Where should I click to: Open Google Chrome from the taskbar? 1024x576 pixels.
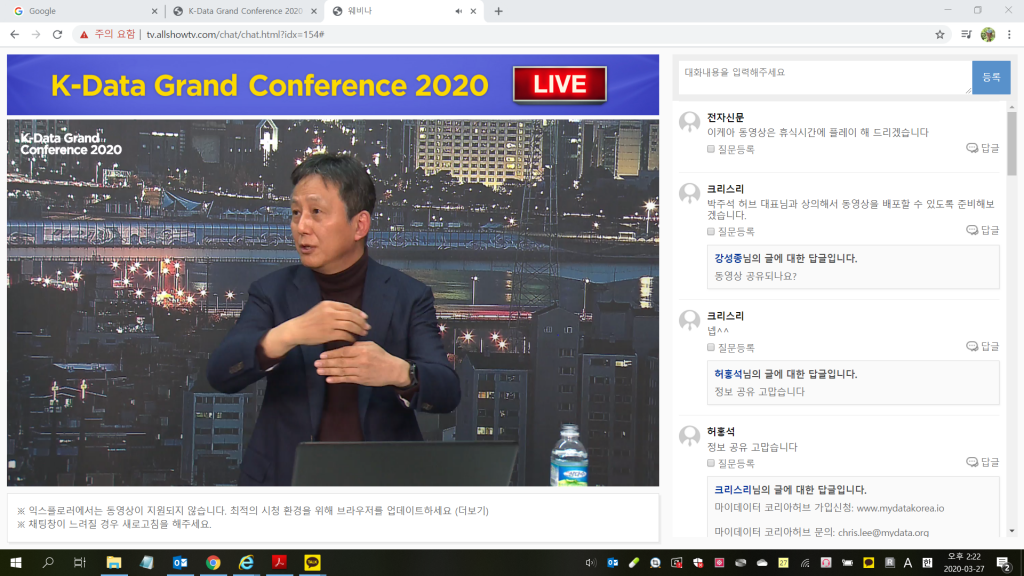point(213,562)
